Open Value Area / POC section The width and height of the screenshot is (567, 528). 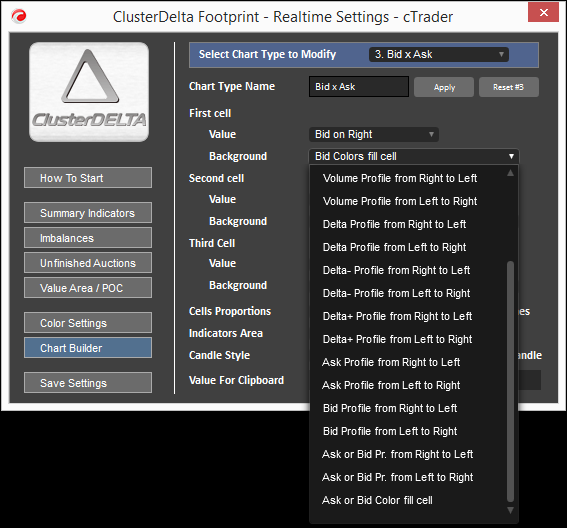click(x=88, y=288)
